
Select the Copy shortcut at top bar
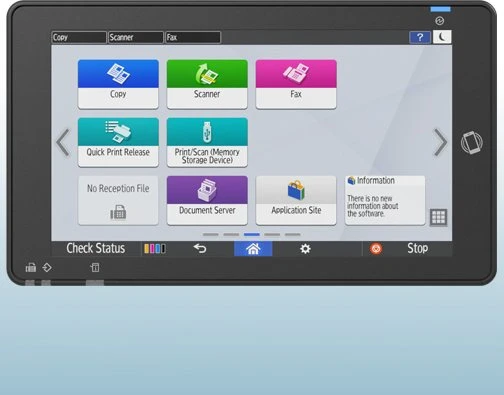tap(79, 37)
